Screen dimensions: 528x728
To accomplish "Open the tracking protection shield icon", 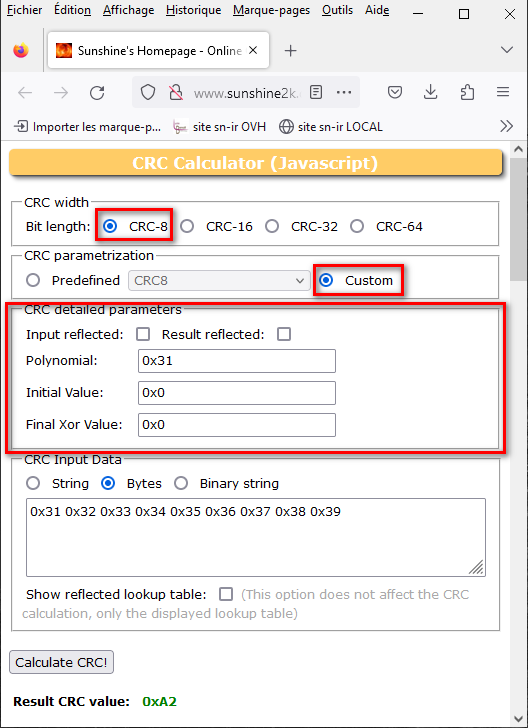I will tap(148, 93).
